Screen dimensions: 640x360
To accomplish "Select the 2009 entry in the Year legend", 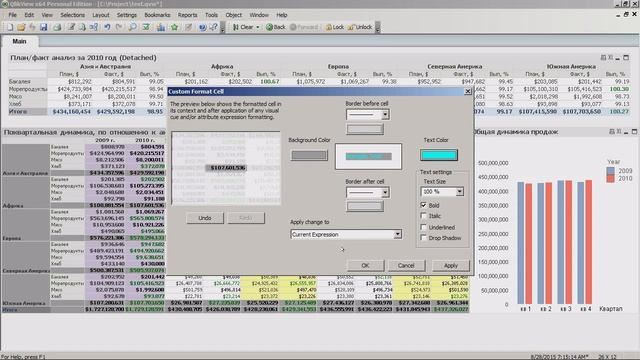I will pos(620,171).
